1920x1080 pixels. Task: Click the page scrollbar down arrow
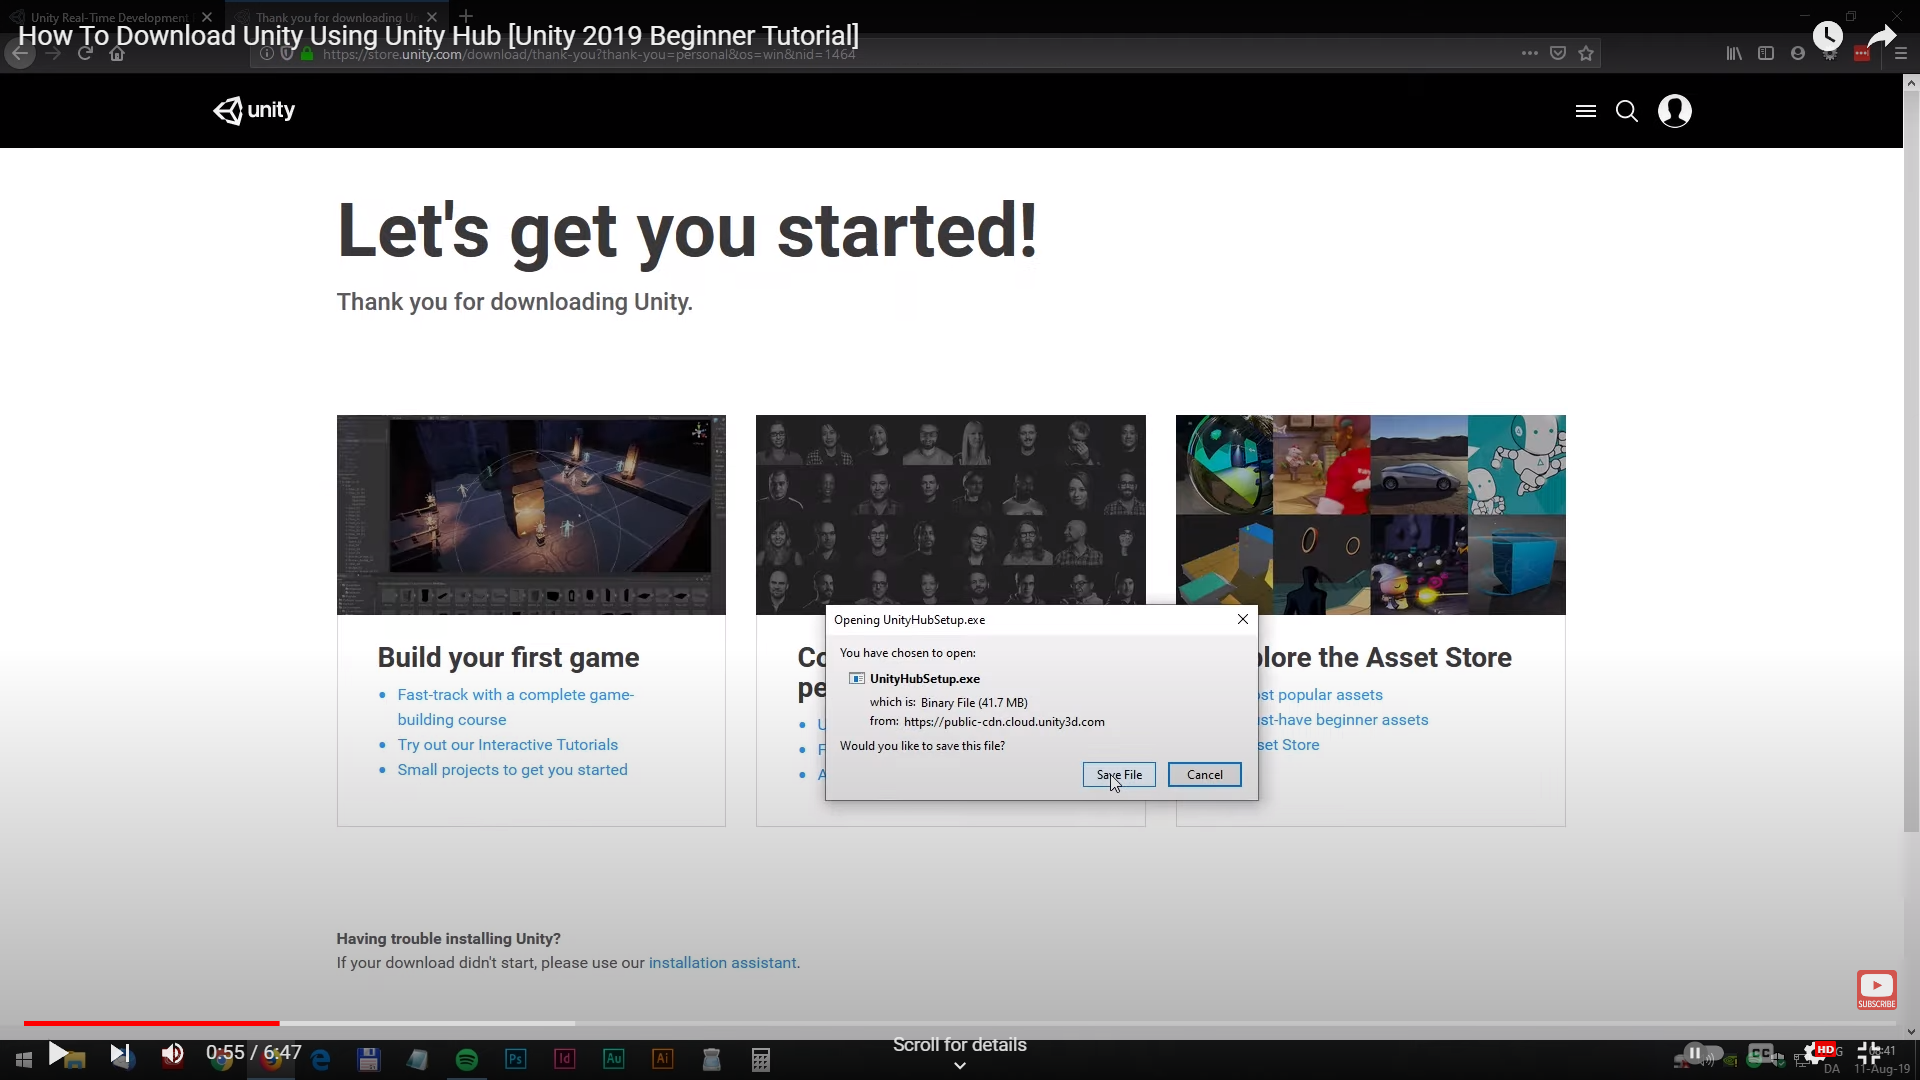(1911, 1031)
